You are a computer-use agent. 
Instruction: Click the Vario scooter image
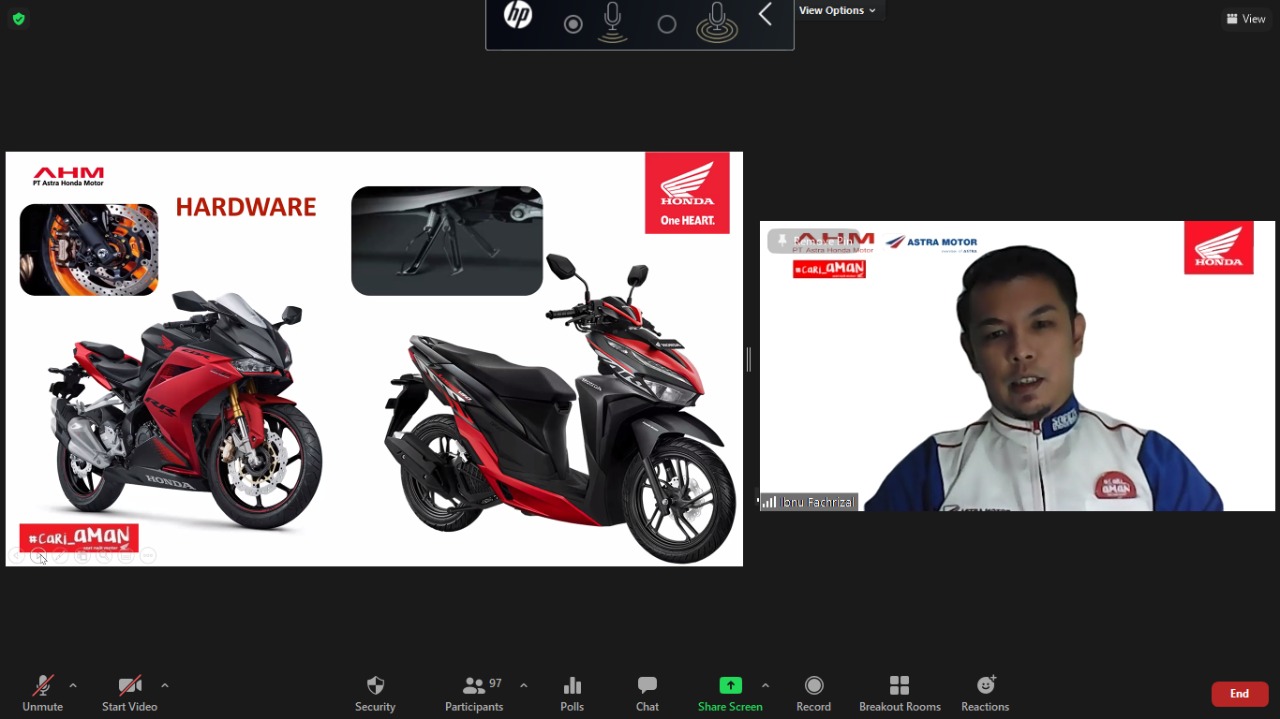(561, 410)
